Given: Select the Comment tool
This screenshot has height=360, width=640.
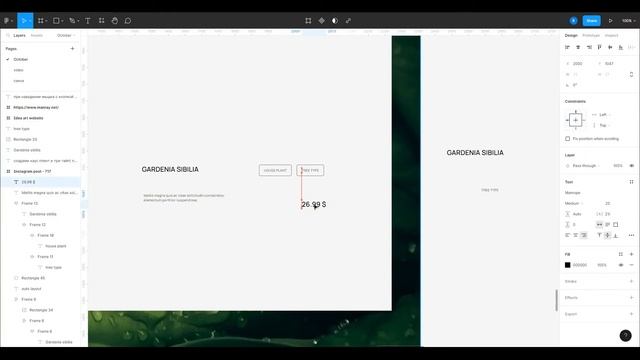Looking at the screenshot, I should coord(128,20).
